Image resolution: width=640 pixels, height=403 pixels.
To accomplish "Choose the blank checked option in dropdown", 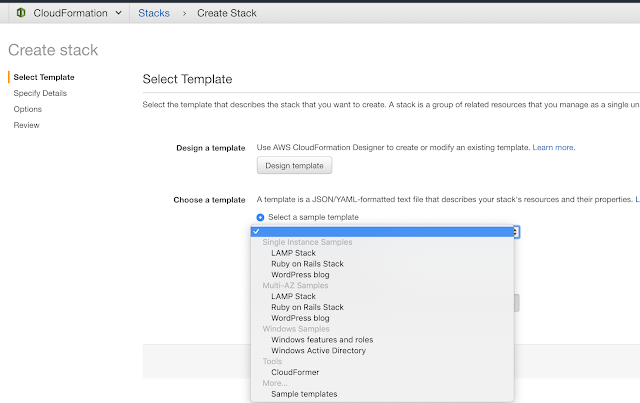I will pos(382,232).
